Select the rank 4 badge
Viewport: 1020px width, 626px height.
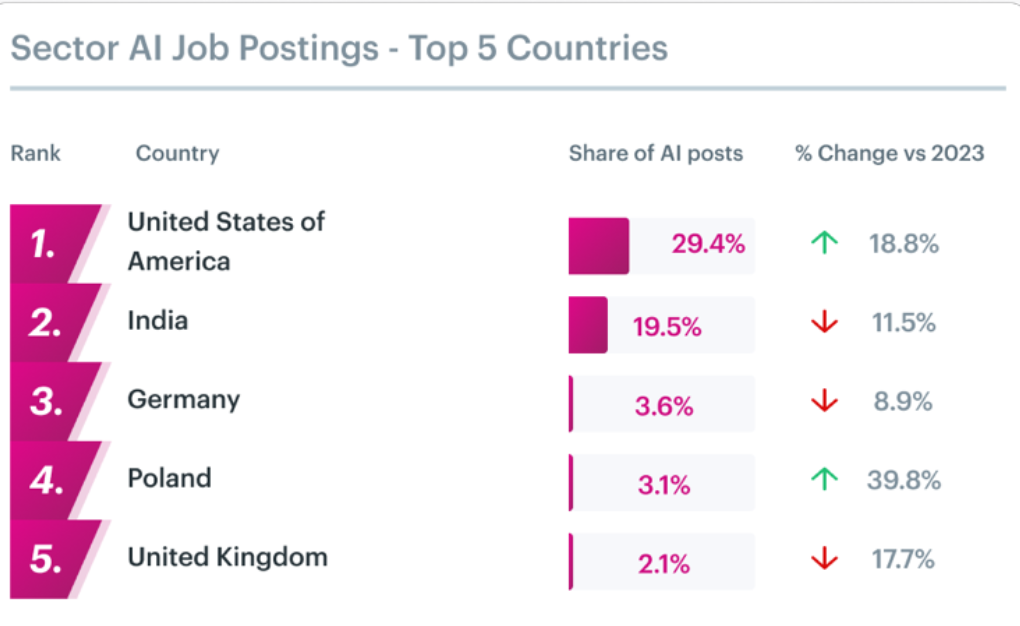coord(50,481)
